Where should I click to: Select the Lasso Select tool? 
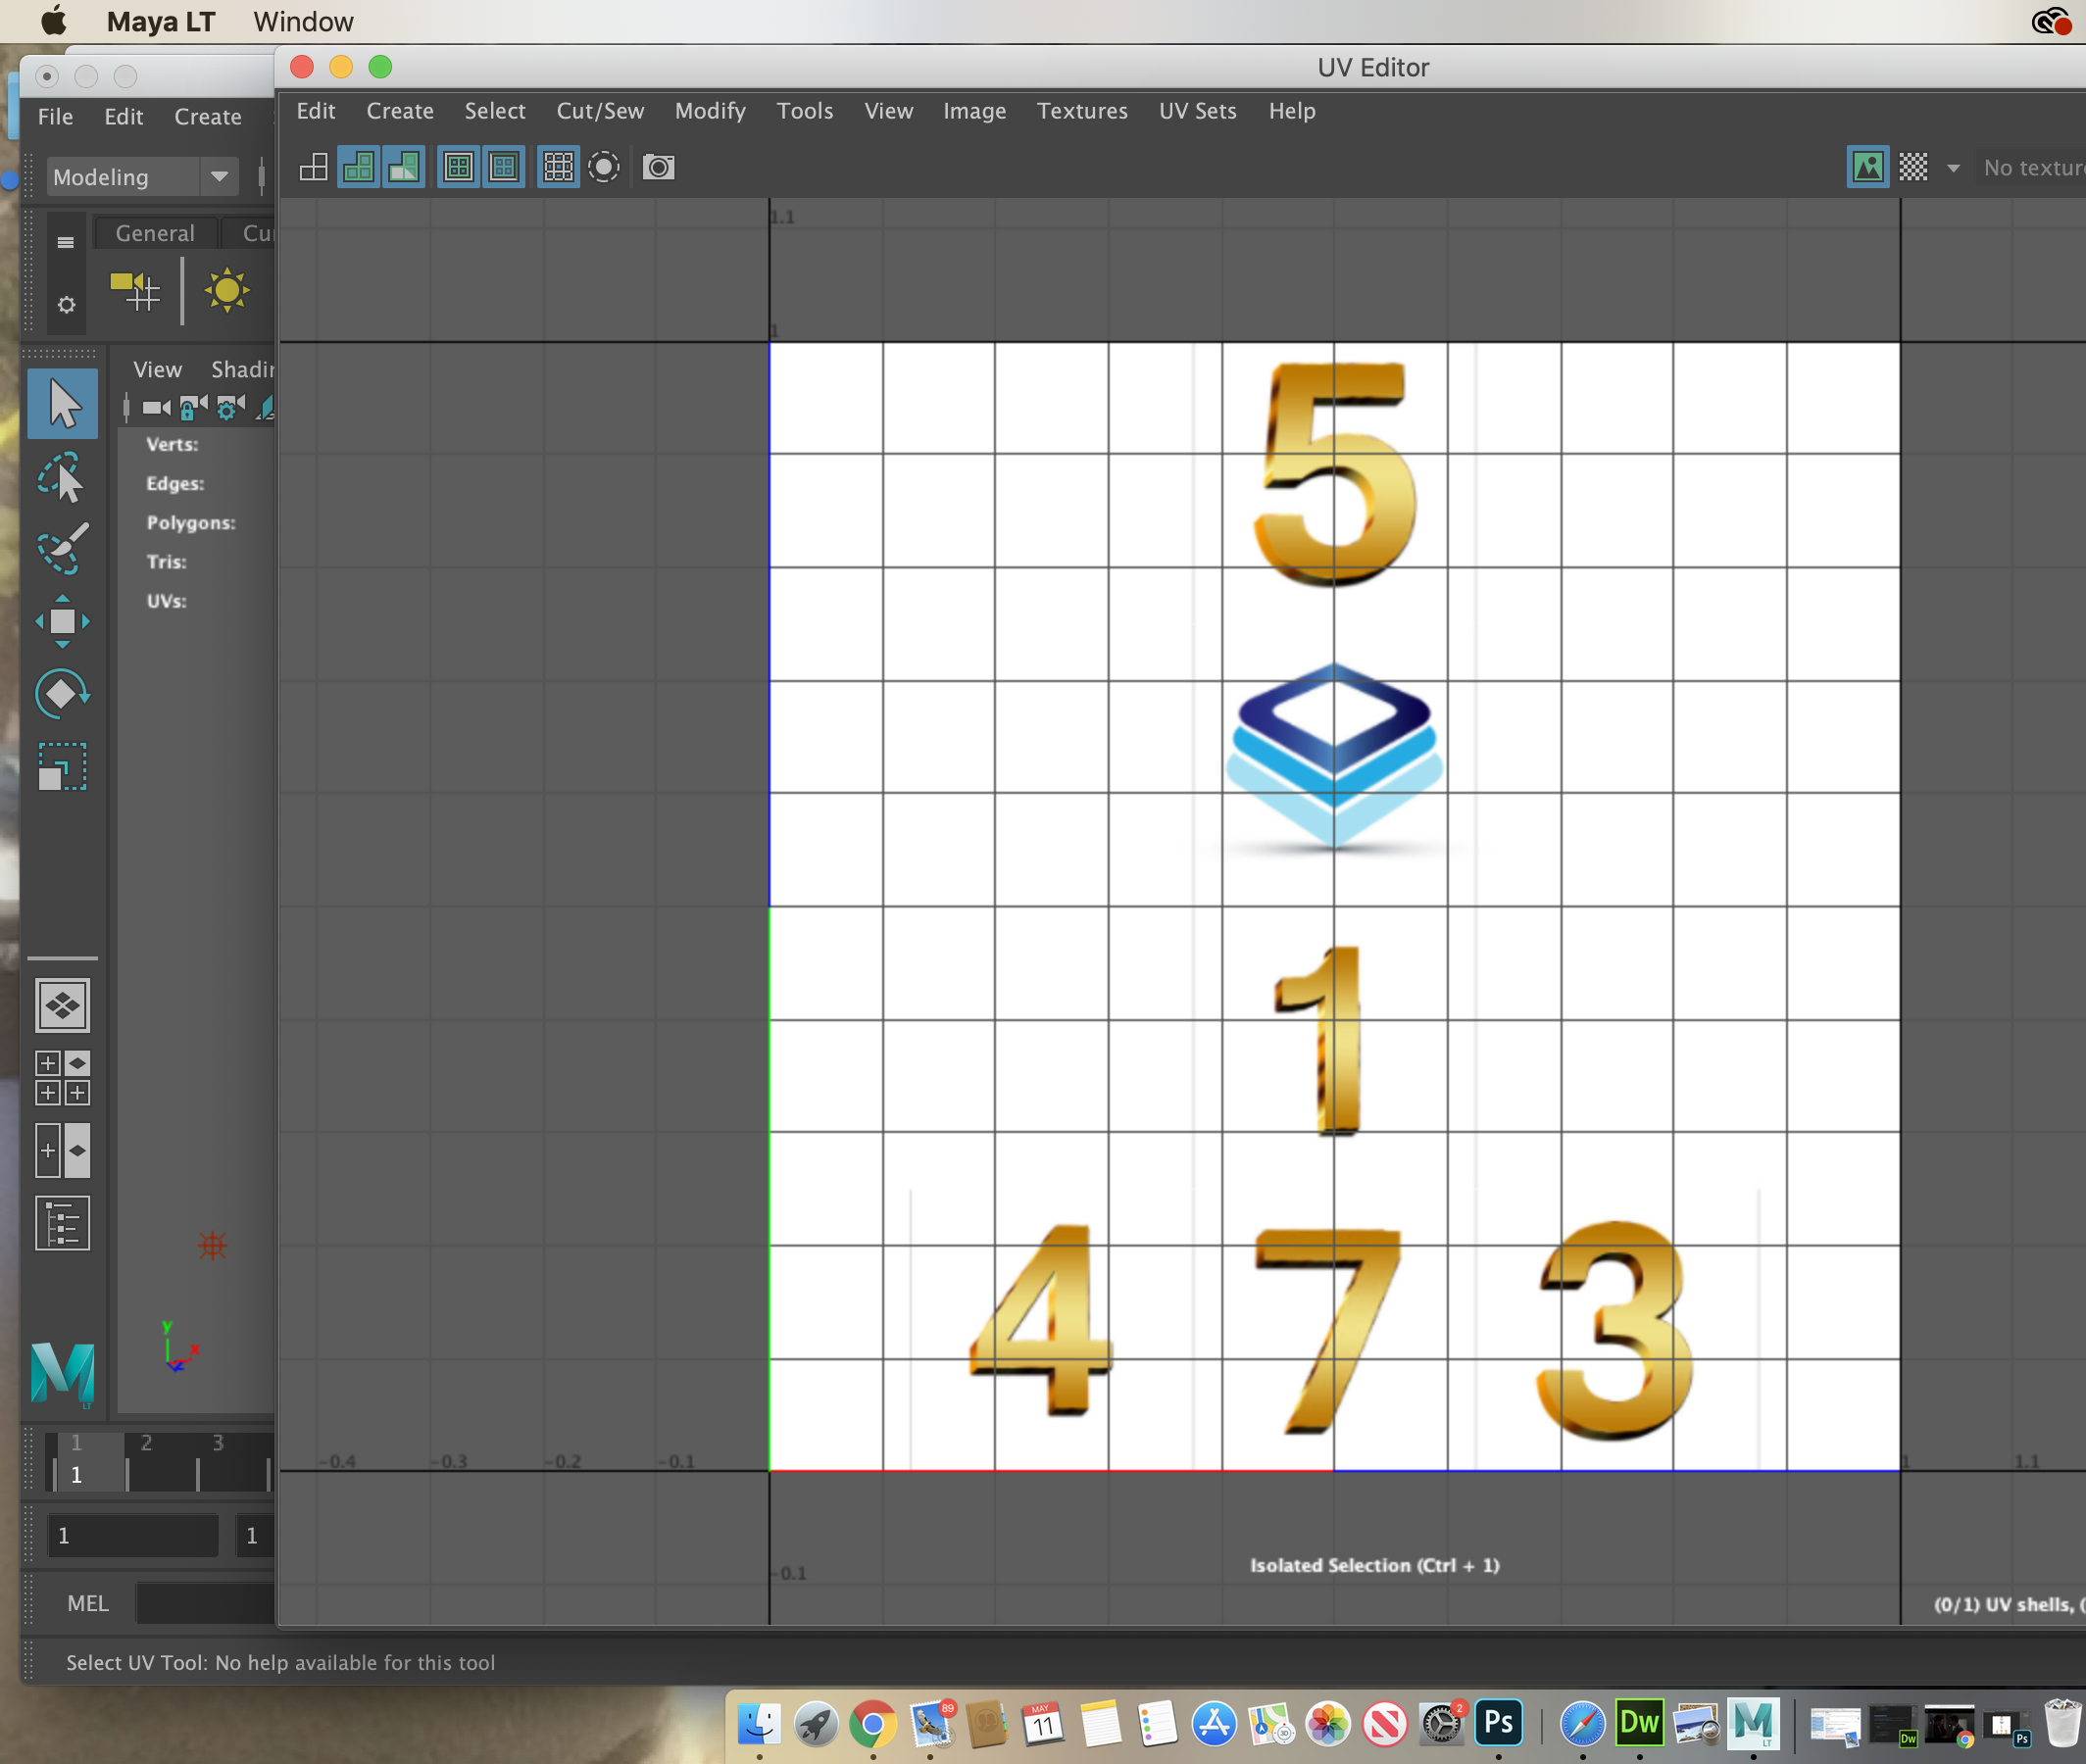tap(63, 477)
